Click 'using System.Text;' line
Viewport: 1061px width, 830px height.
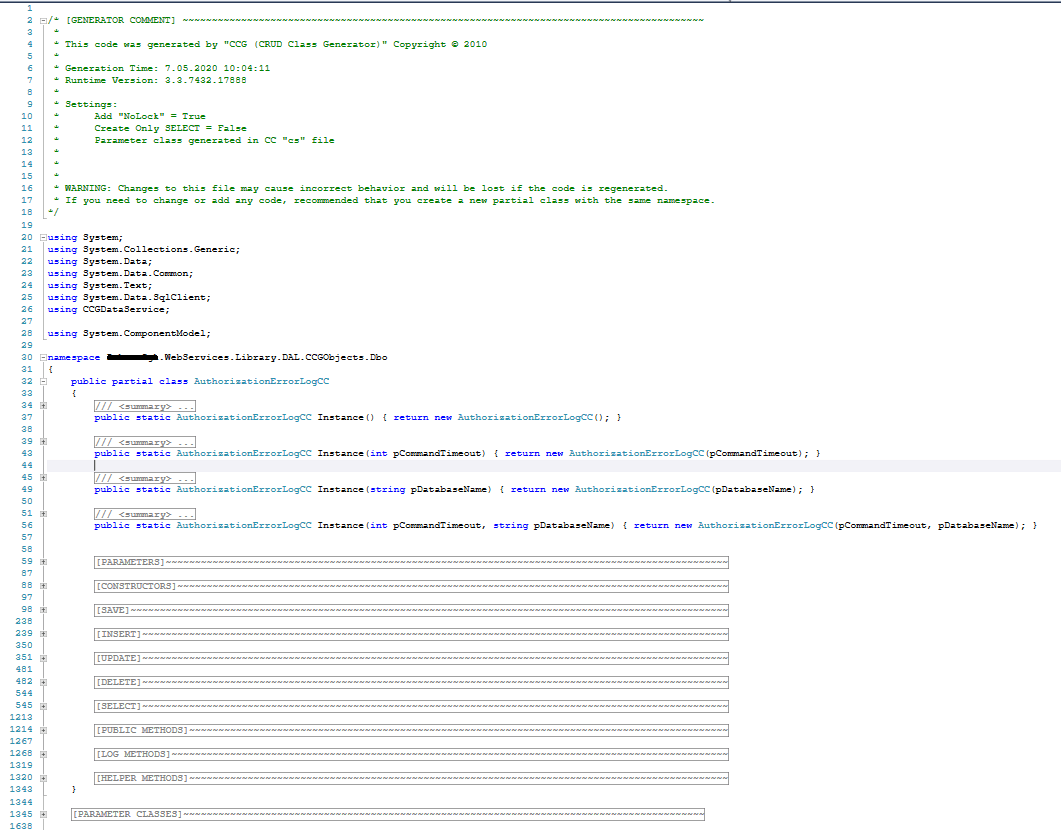(100, 285)
